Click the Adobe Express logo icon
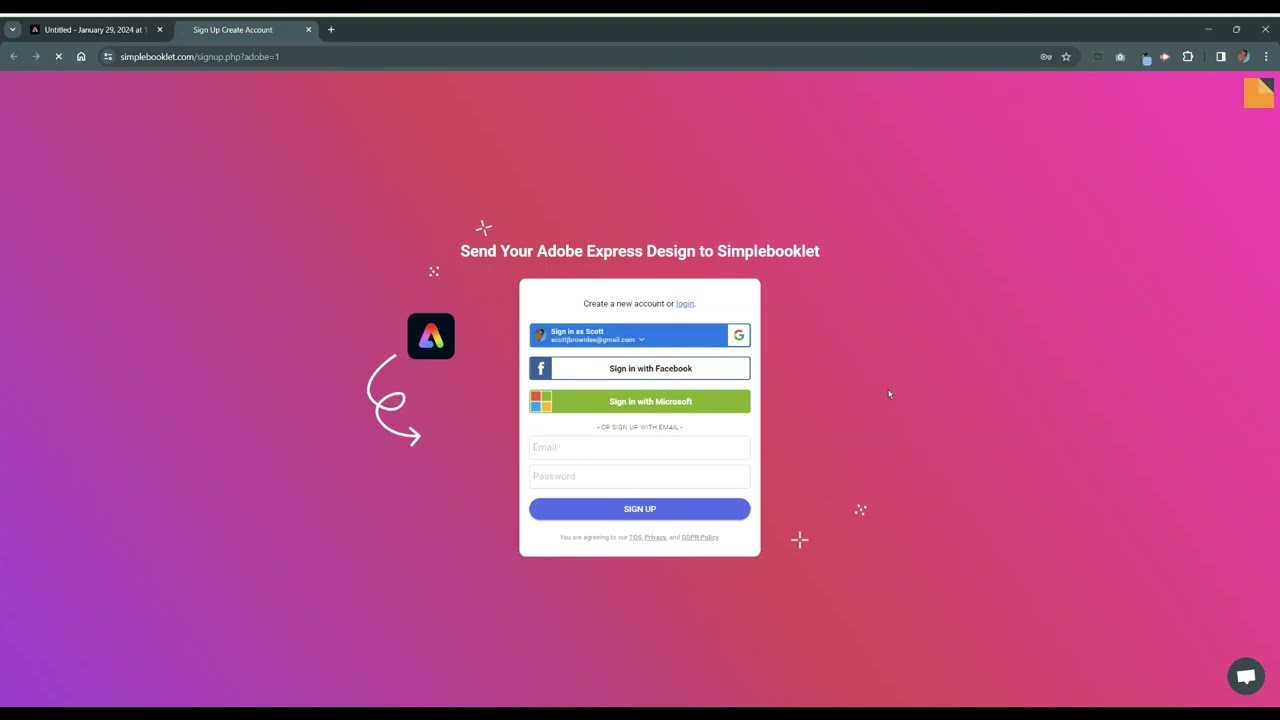Viewport: 1280px width, 720px height. tap(431, 336)
